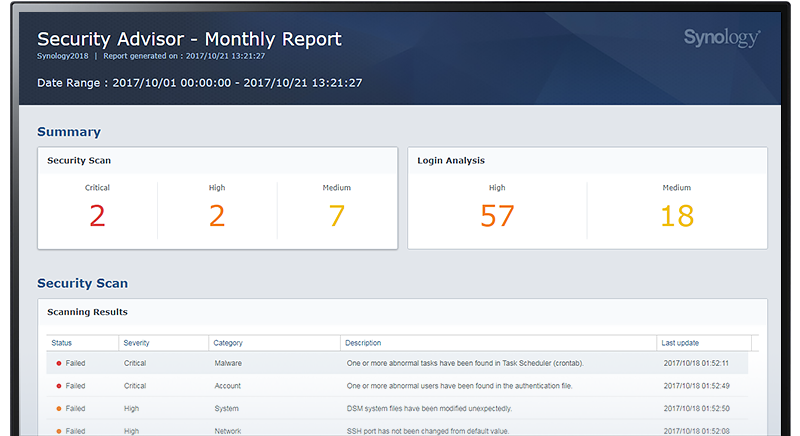Click the Last update column header

click(x=680, y=343)
